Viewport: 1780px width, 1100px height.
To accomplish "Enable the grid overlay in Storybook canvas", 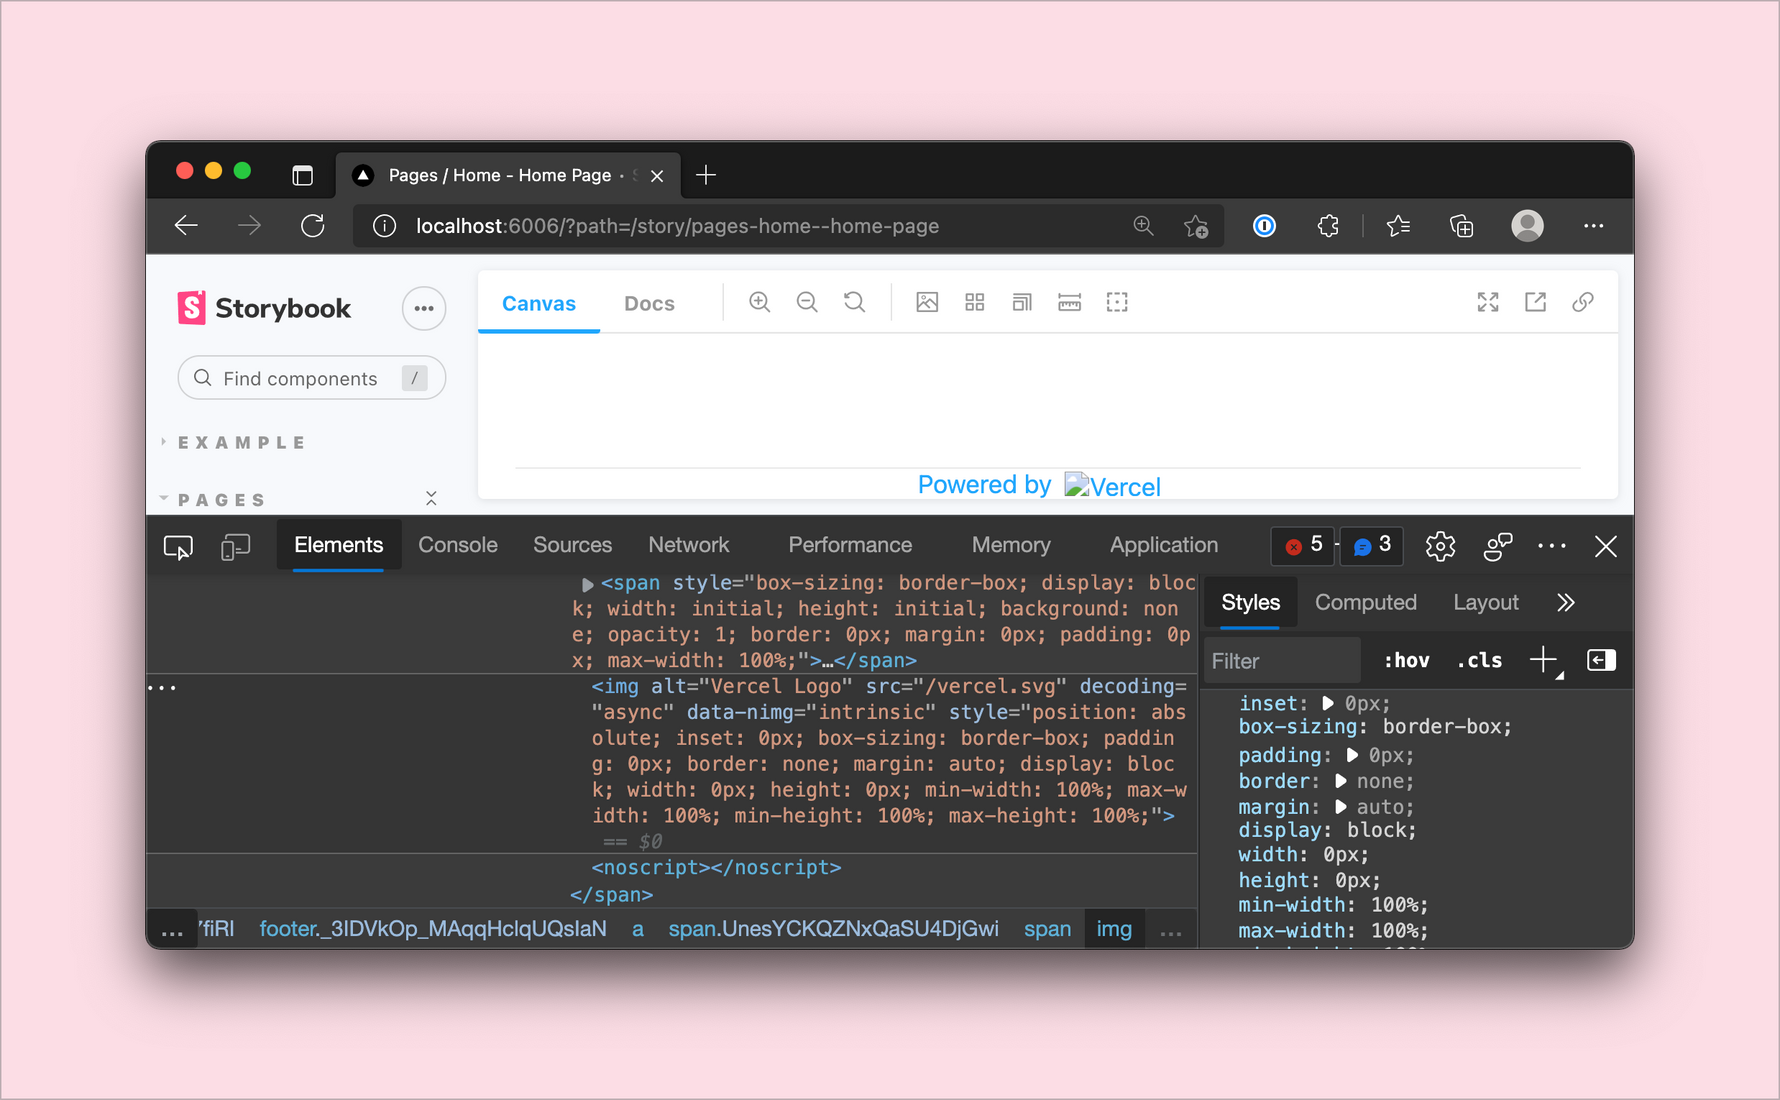I will (974, 301).
